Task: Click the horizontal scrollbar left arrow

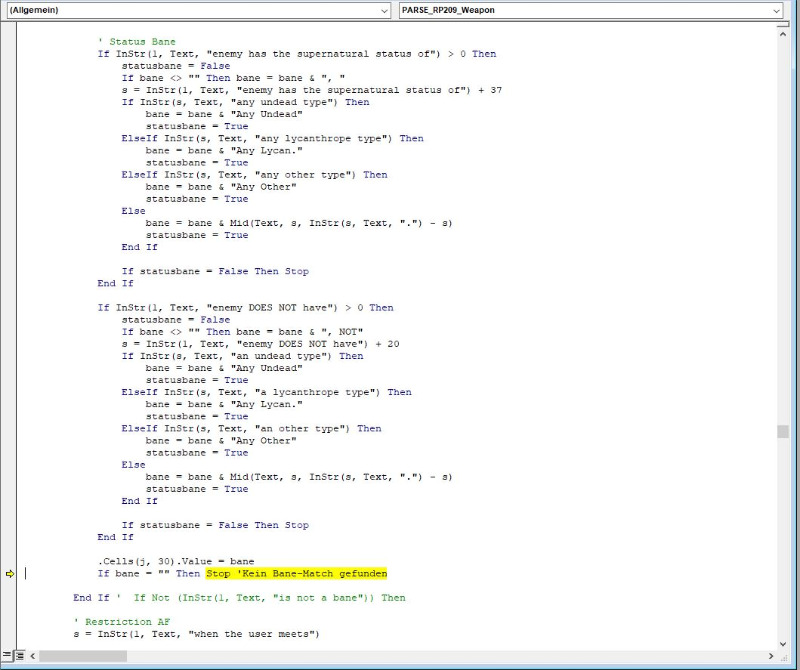Action: [x=33, y=656]
